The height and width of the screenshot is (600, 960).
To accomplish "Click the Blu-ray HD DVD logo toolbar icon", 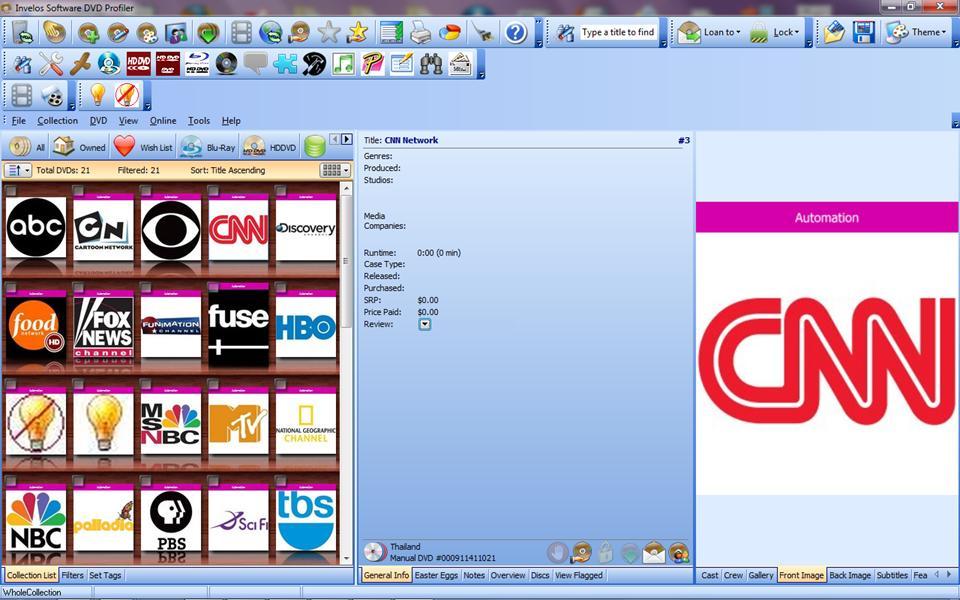I will [x=197, y=64].
